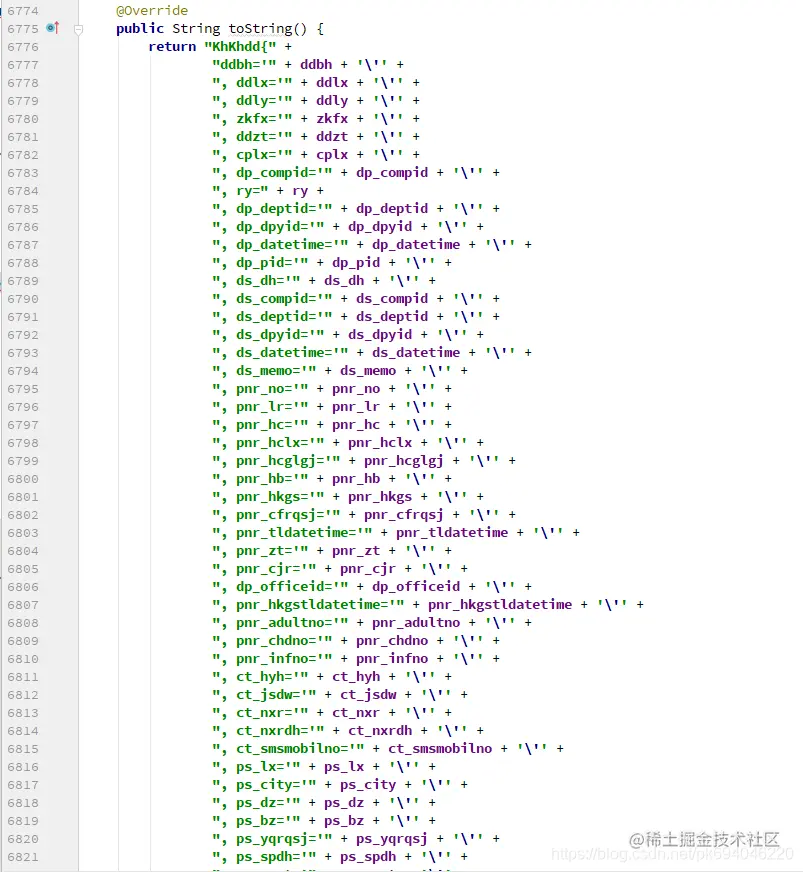Click the ct_smsmobilno field reference
This screenshot has width=803, height=872.
[440, 749]
